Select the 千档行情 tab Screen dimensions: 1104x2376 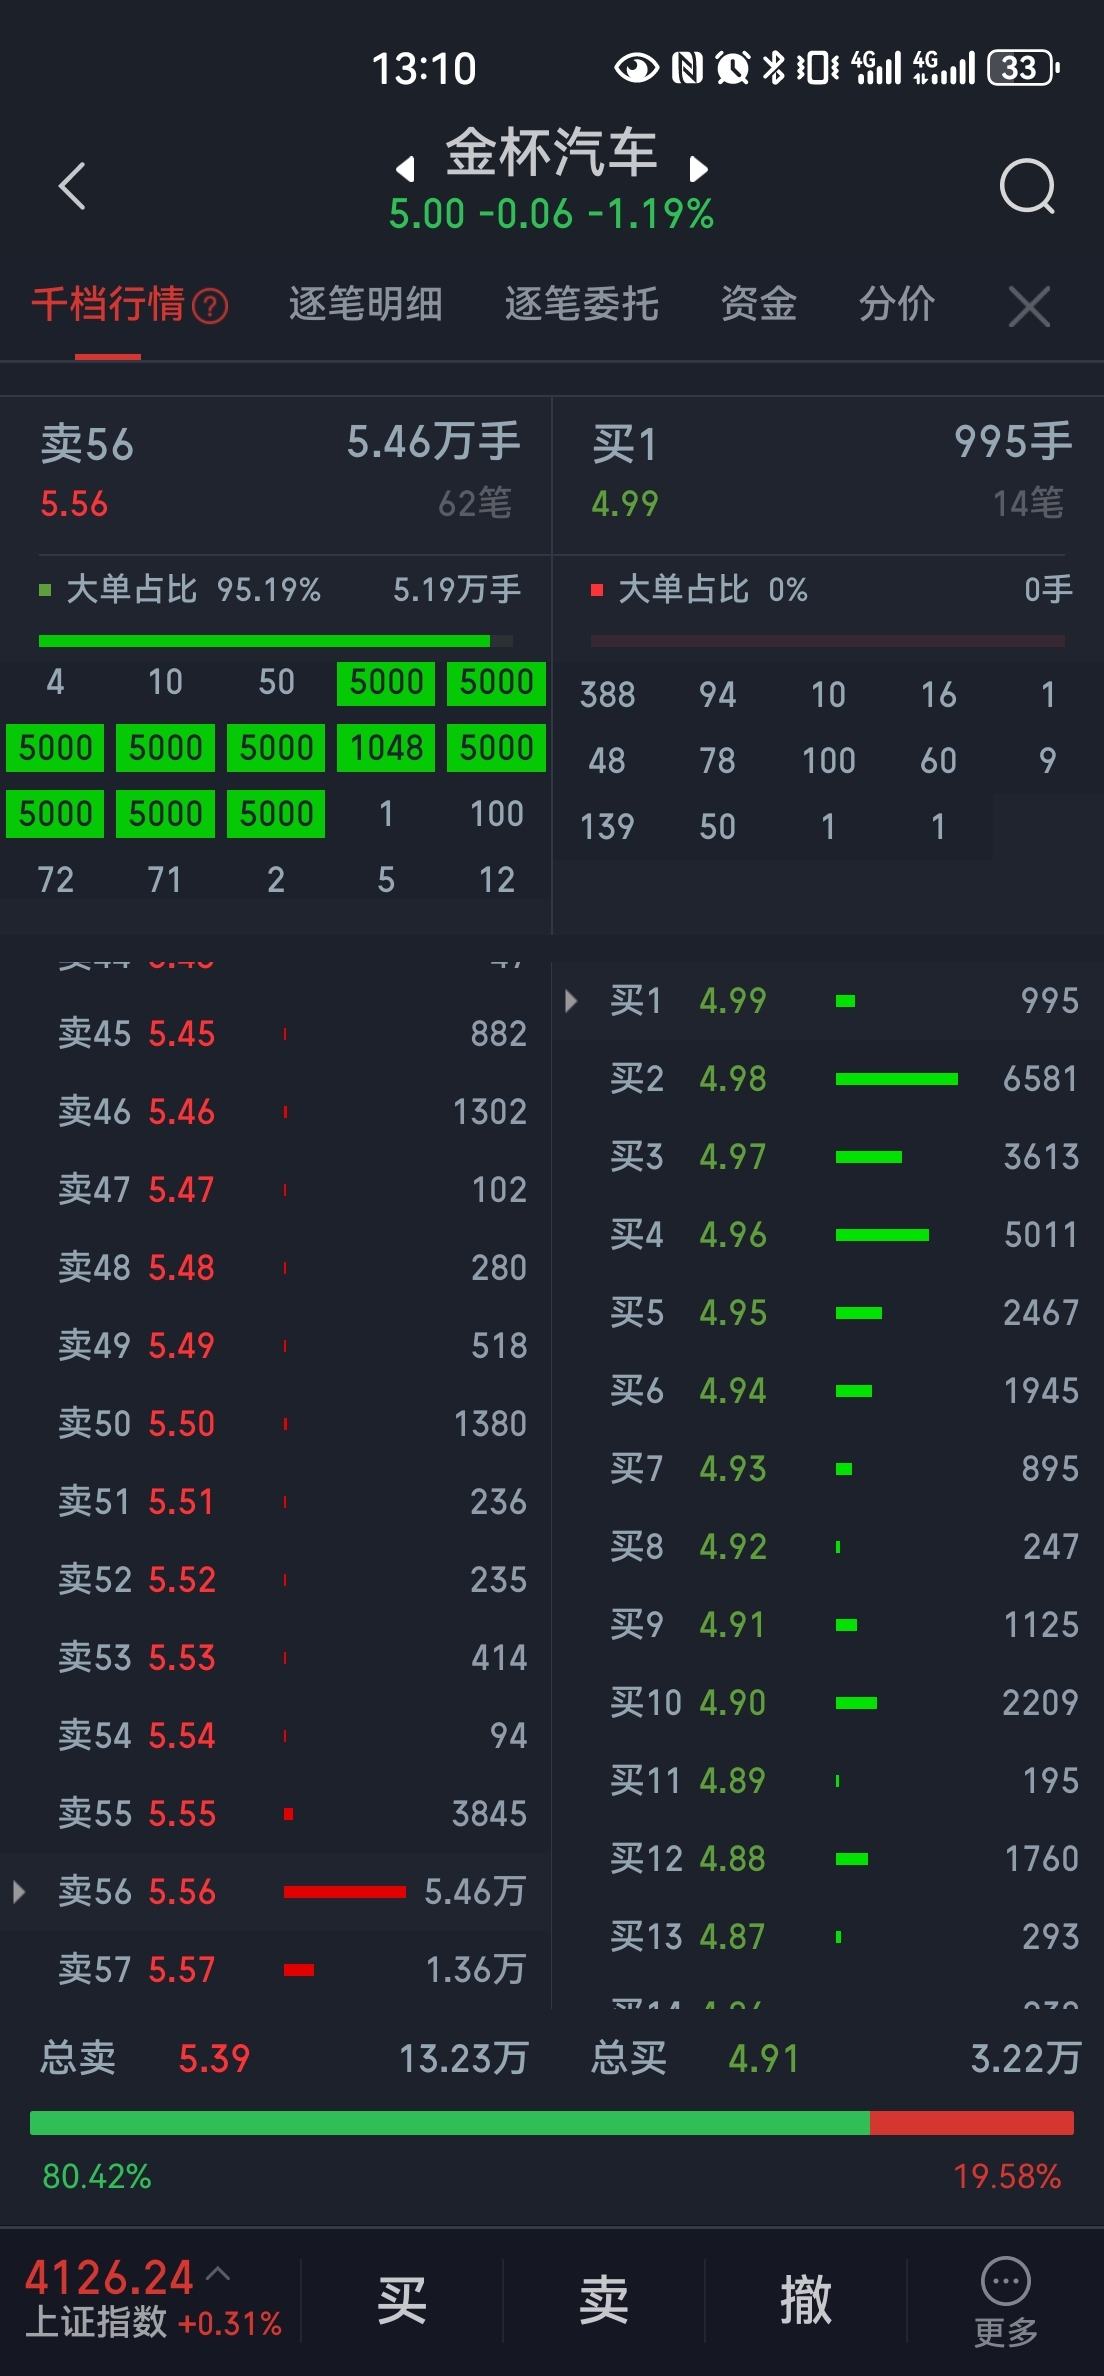pos(108,304)
